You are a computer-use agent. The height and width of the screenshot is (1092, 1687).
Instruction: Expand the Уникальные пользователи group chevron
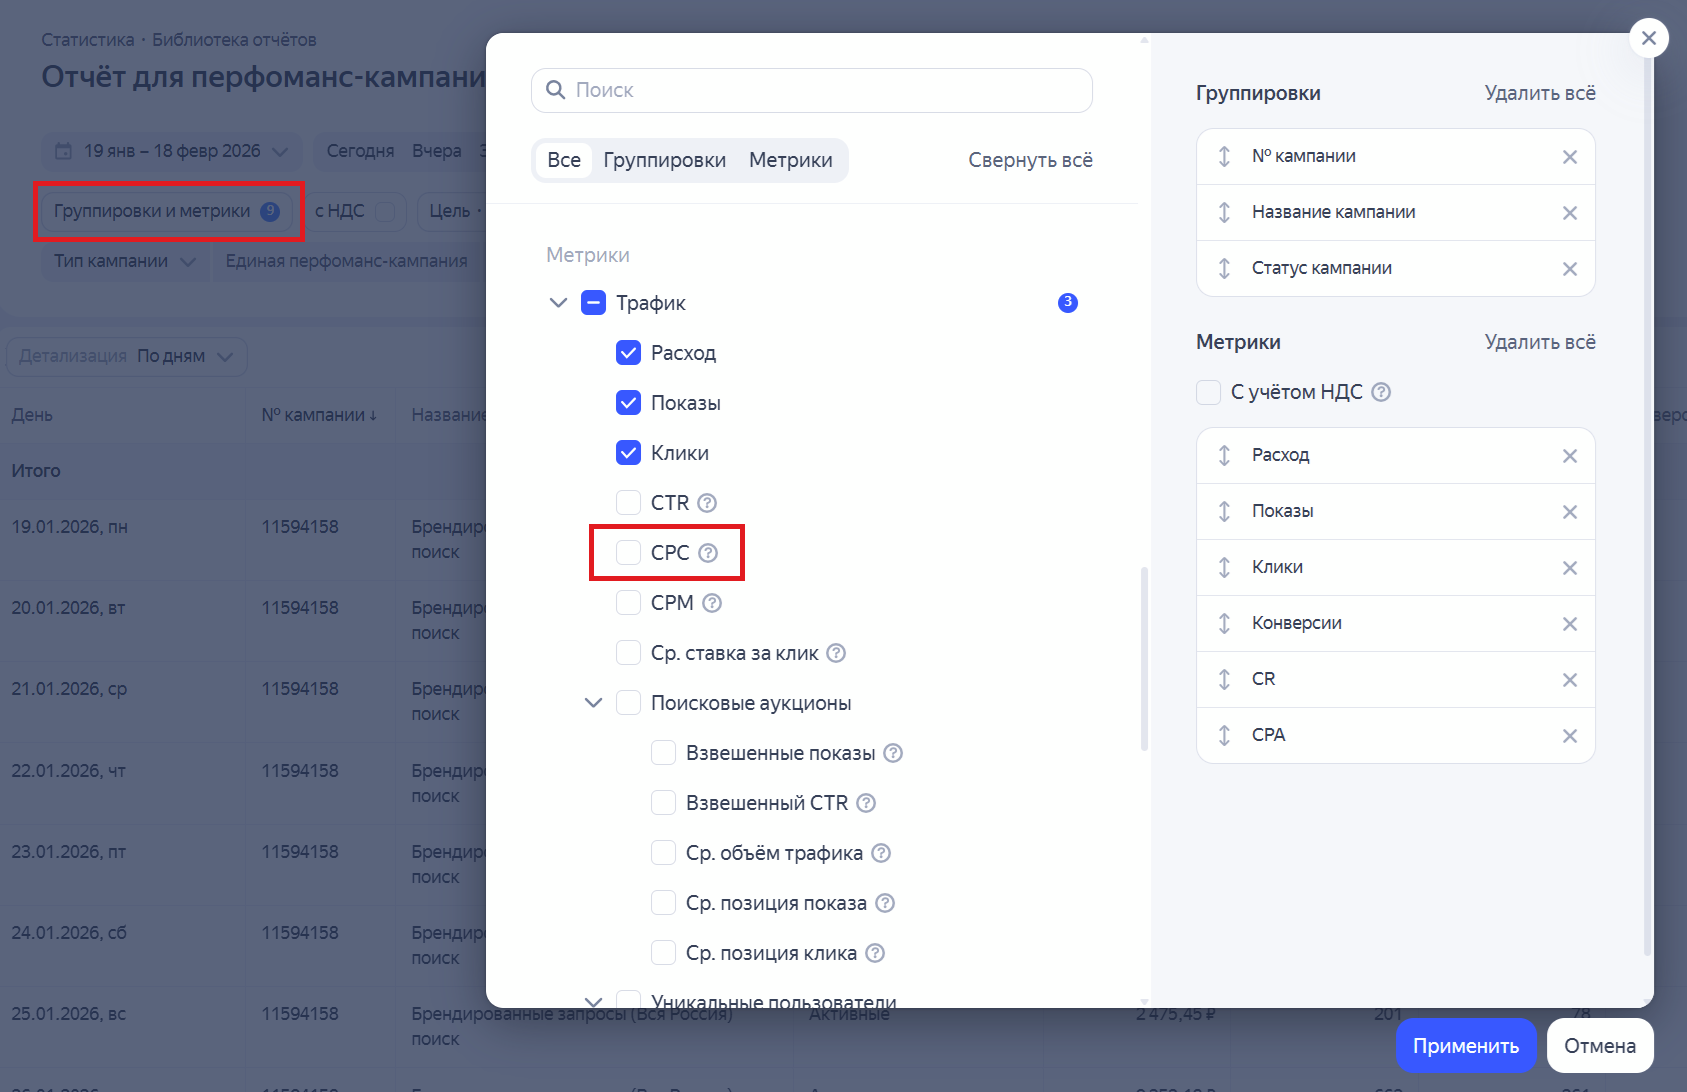coord(593,1000)
